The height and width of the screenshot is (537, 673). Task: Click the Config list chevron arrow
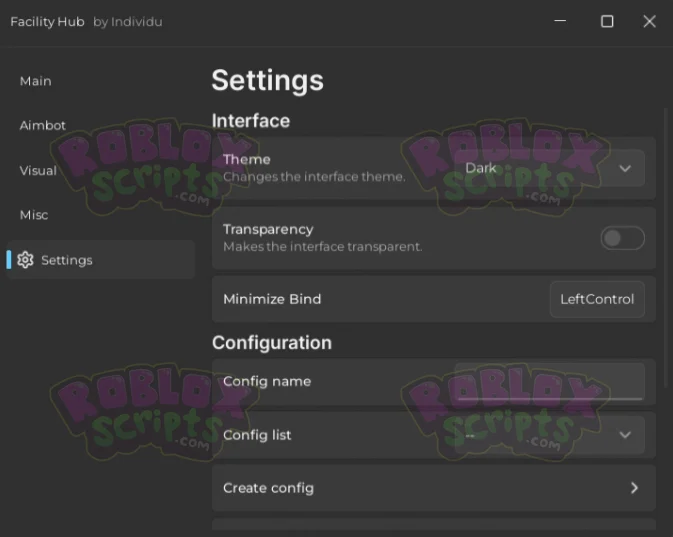coord(625,435)
